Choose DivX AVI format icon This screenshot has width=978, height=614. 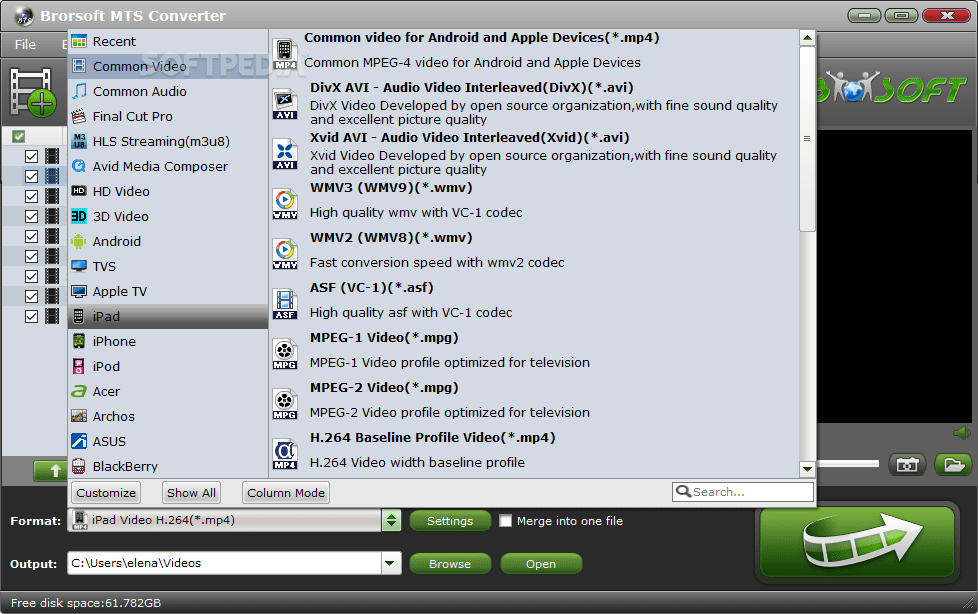[x=284, y=104]
